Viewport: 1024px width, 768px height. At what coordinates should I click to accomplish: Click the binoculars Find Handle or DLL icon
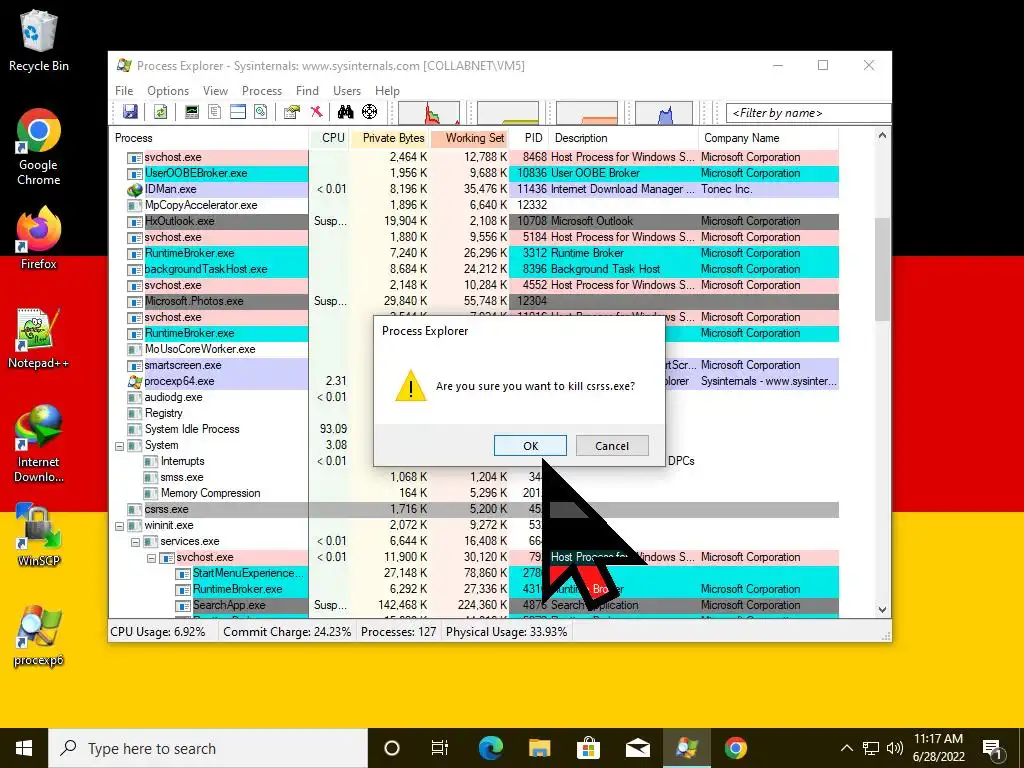click(x=345, y=112)
